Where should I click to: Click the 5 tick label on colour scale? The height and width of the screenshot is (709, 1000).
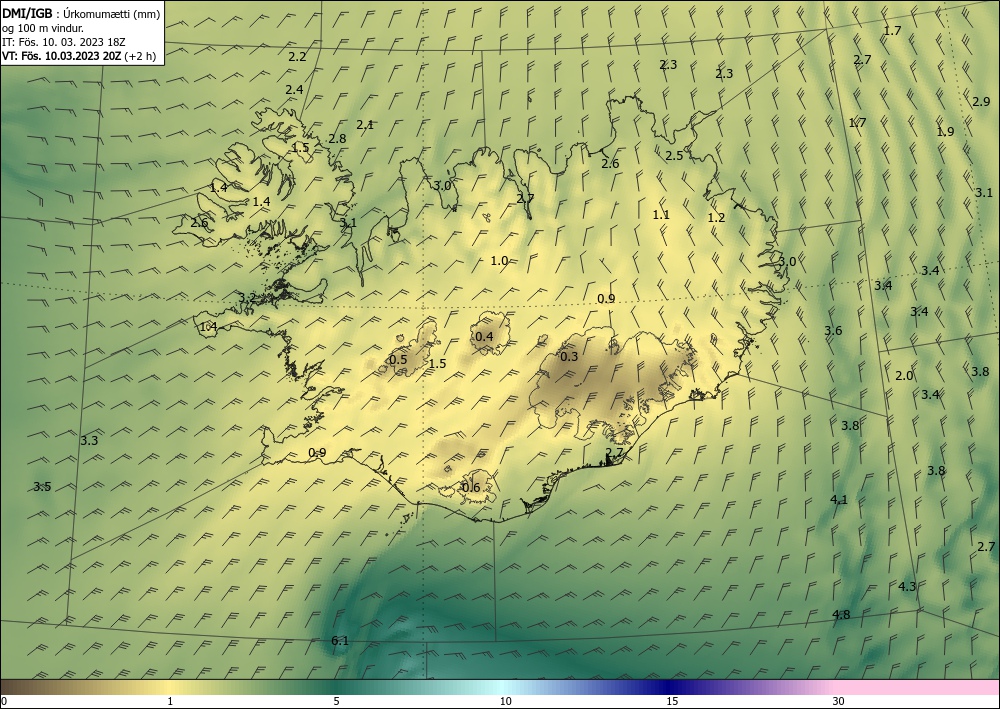(336, 702)
